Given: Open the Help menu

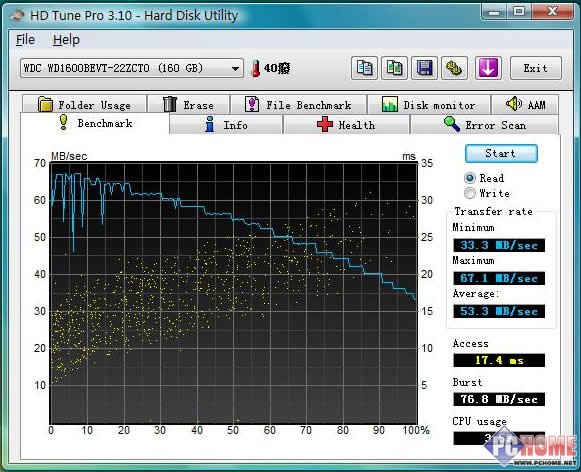Looking at the screenshot, I should pos(66,40).
